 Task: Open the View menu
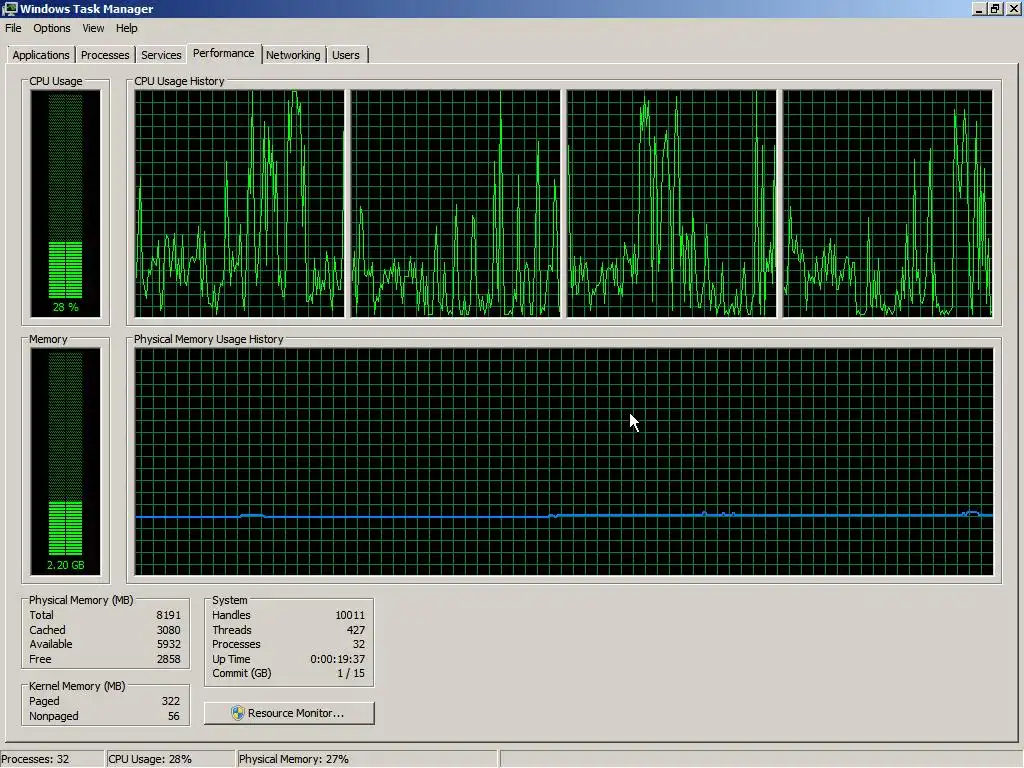point(93,28)
